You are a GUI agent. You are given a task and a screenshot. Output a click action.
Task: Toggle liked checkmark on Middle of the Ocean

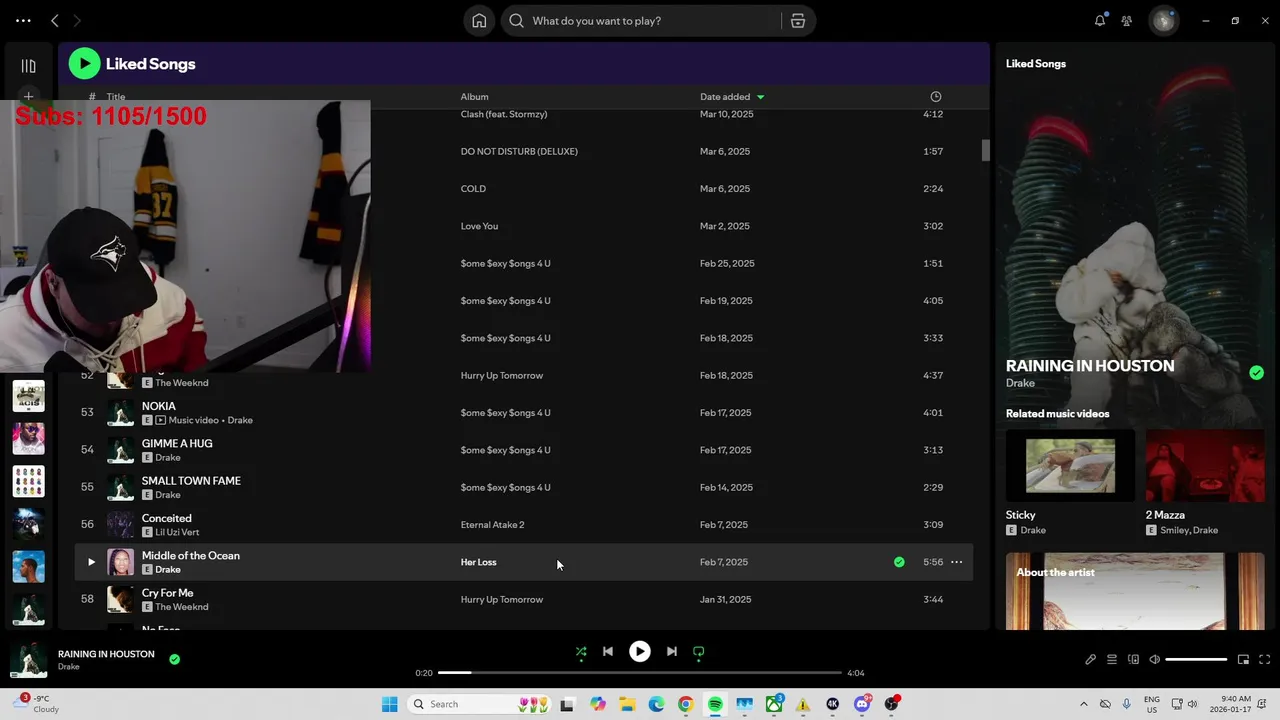pyautogui.click(x=899, y=562)
